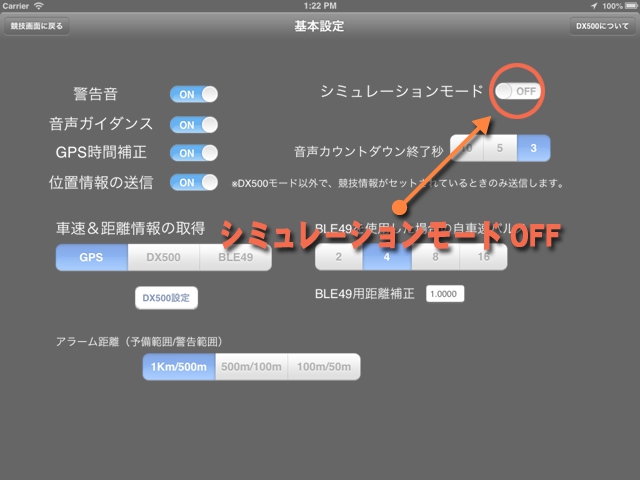The height and width of the screenshot is (480, 640).
Task: Edit BLE49用距離補正 value field
Action: (x=445, y=294)
